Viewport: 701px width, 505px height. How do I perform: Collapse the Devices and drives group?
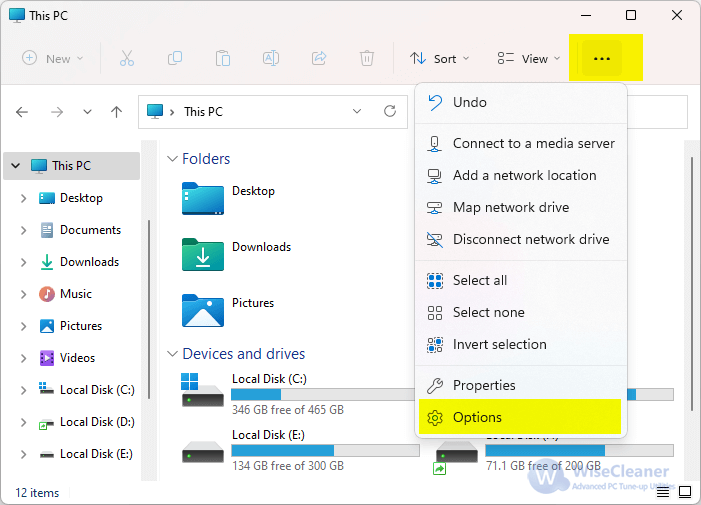tap(172, 354)
